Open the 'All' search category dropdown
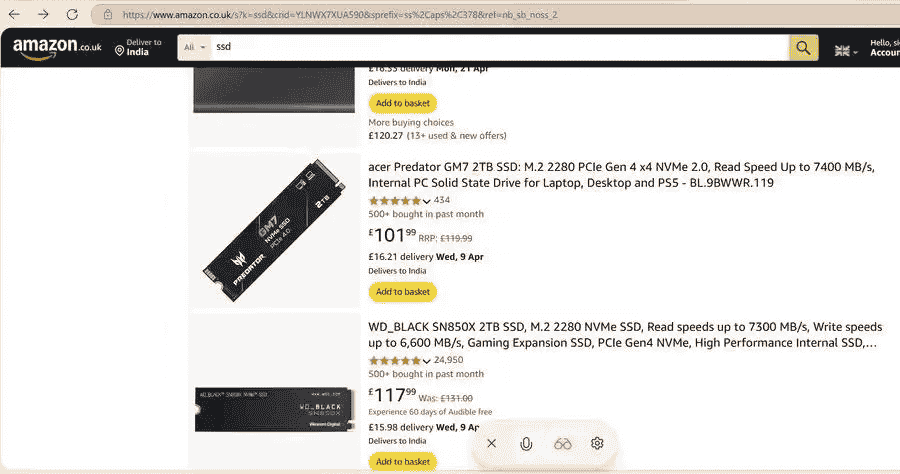 coord(195,47)
